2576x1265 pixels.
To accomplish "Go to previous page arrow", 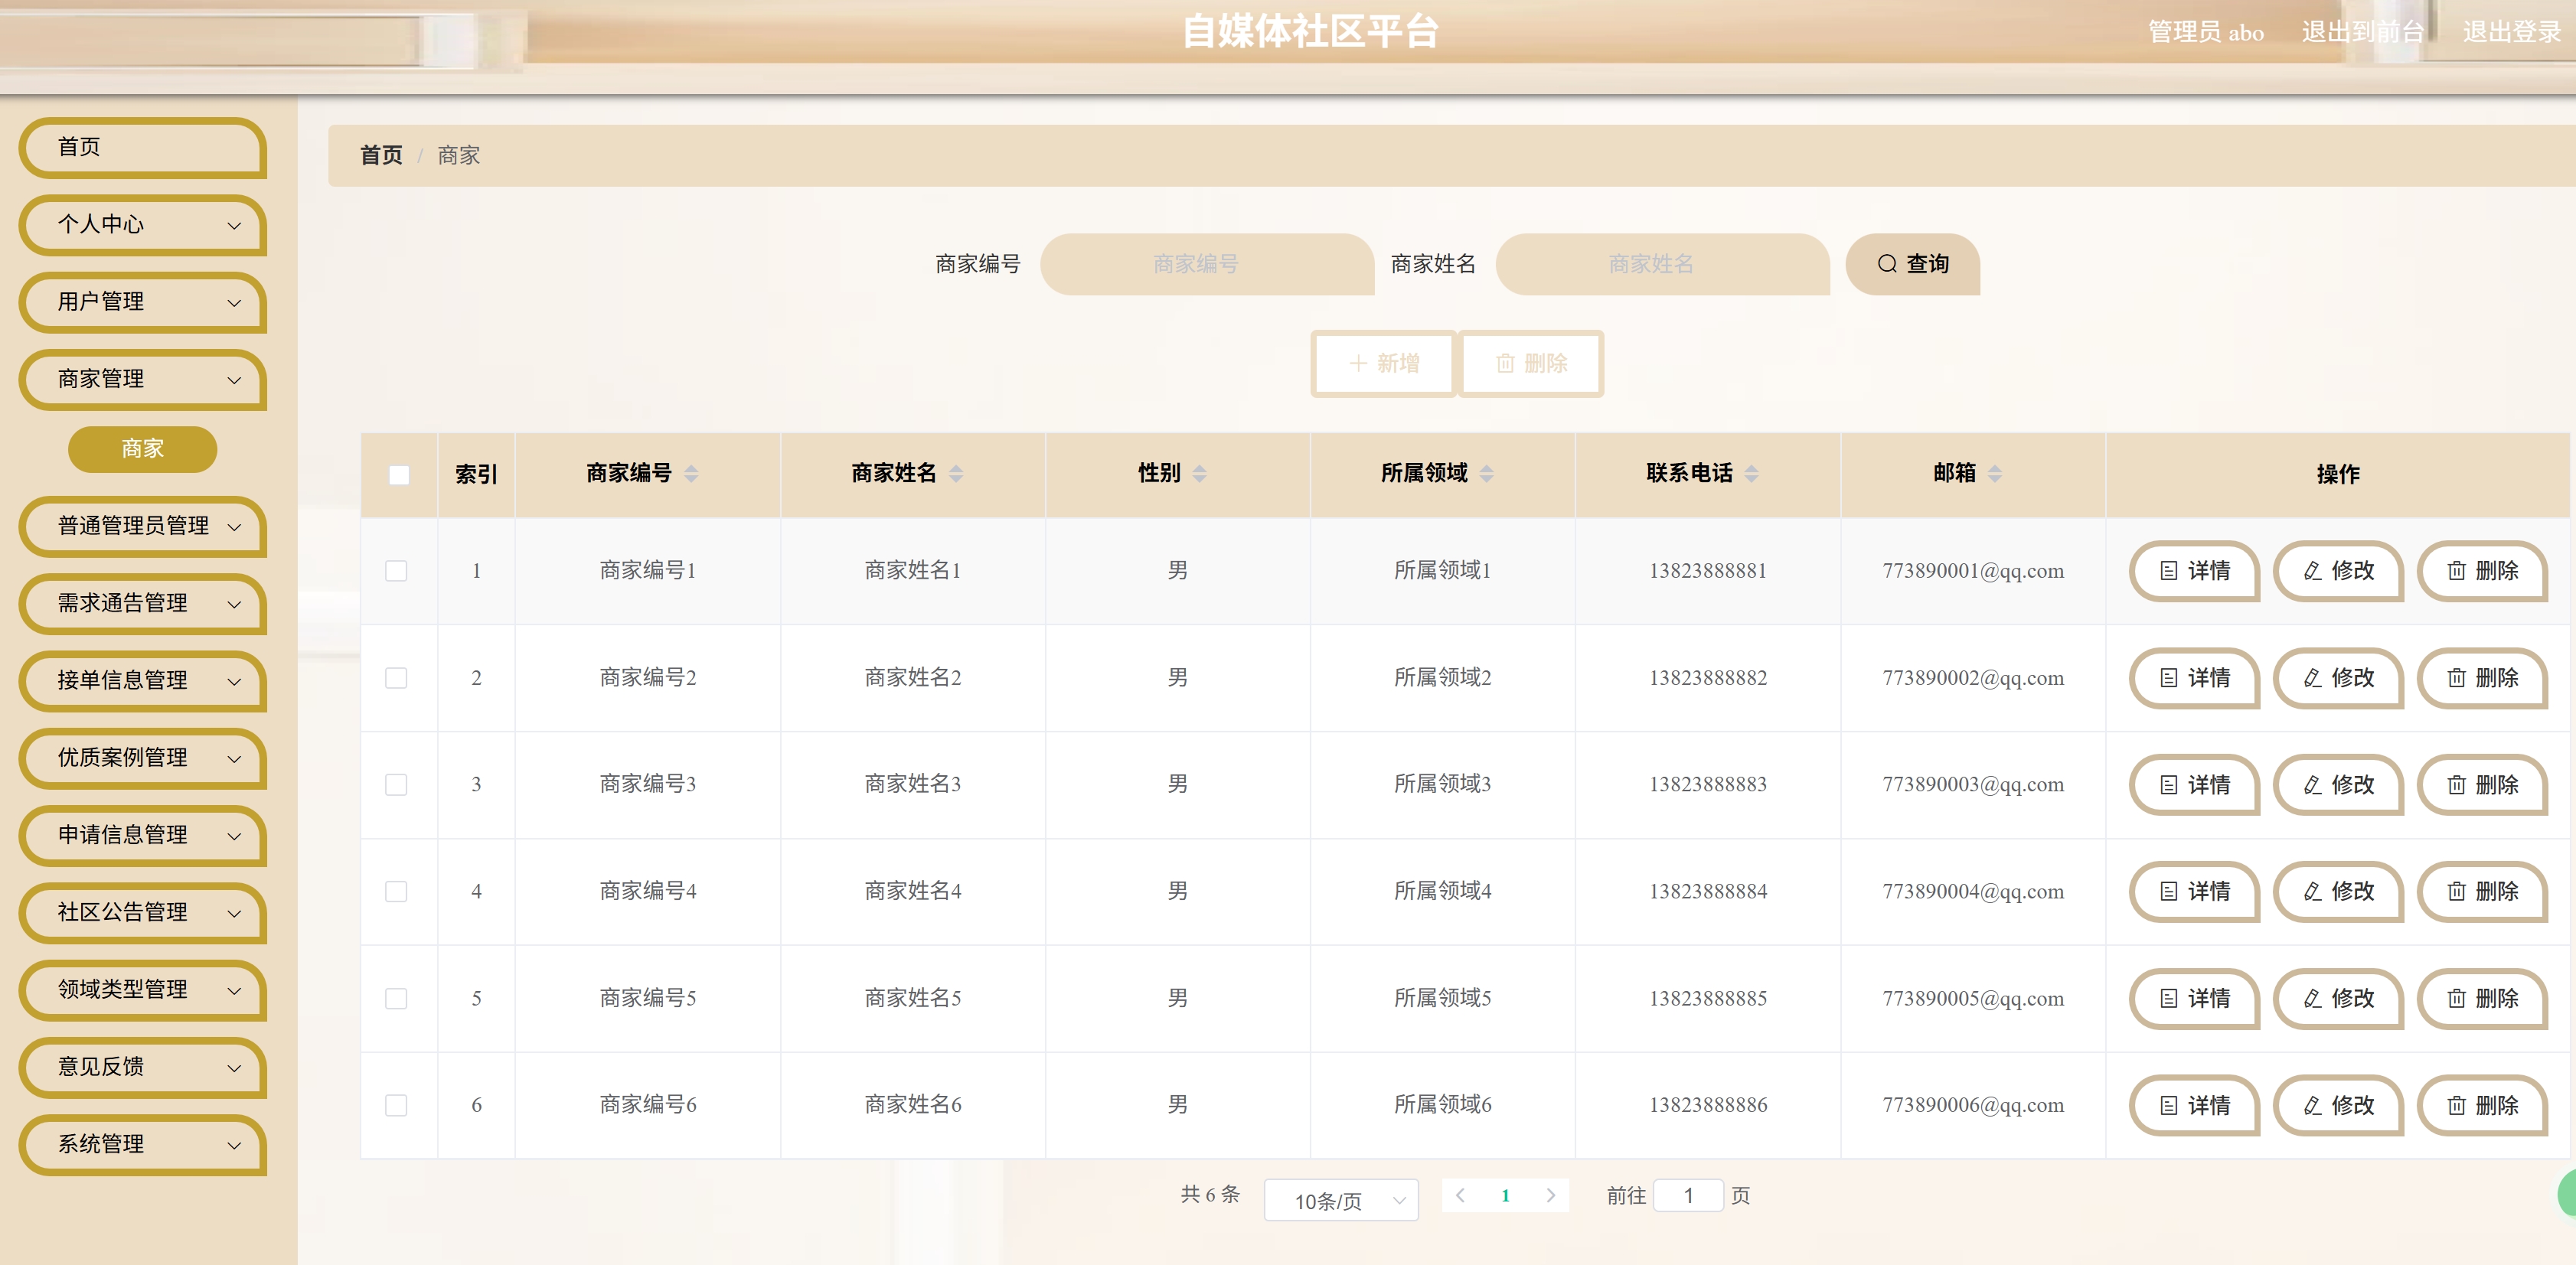I will (x=1461, y=1195).
